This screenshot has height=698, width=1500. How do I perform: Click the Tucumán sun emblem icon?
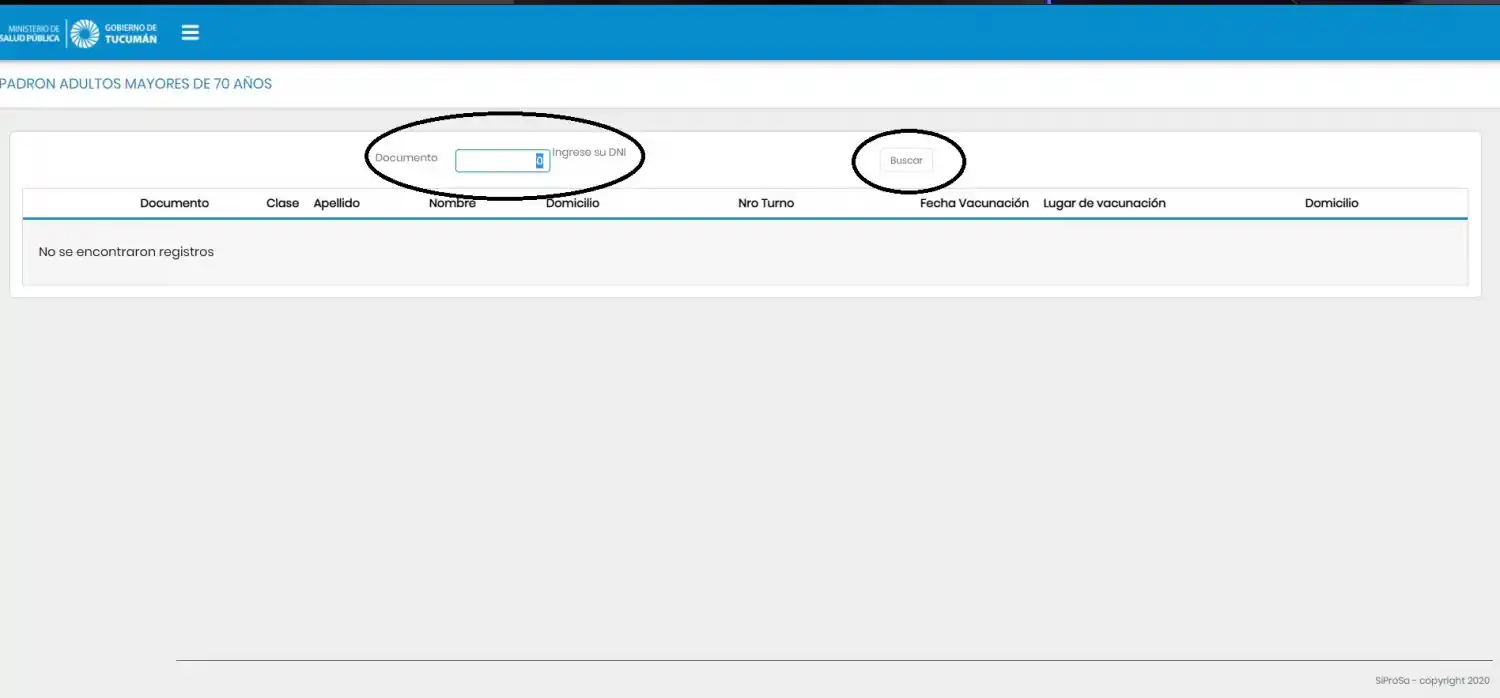pos(84,33)
